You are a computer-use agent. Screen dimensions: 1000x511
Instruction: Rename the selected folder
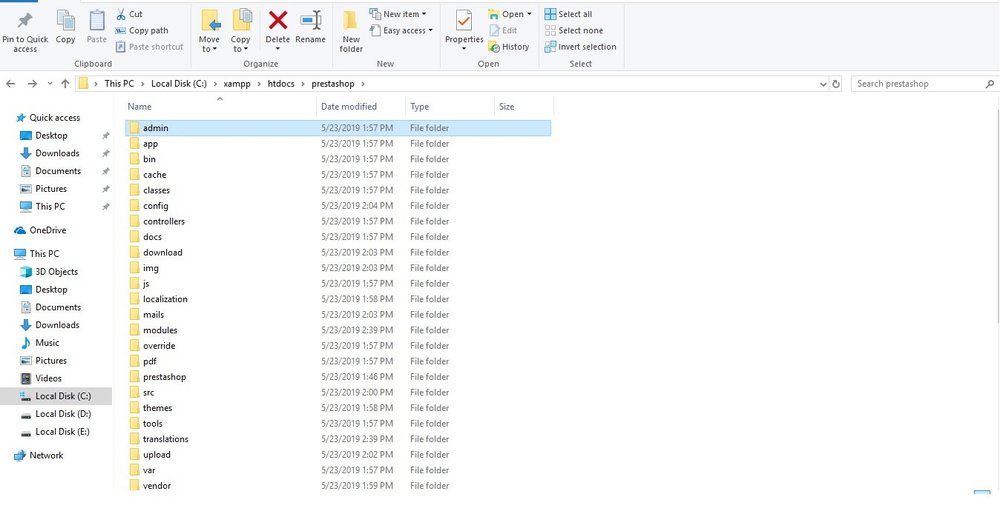click(x=311, y=28)
